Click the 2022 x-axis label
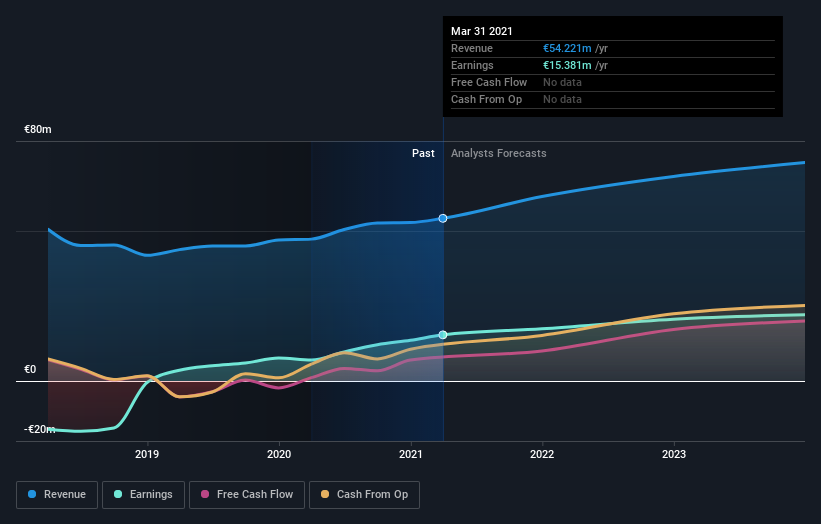This screenshot has height=524, width=821. [x=542, y=454]
